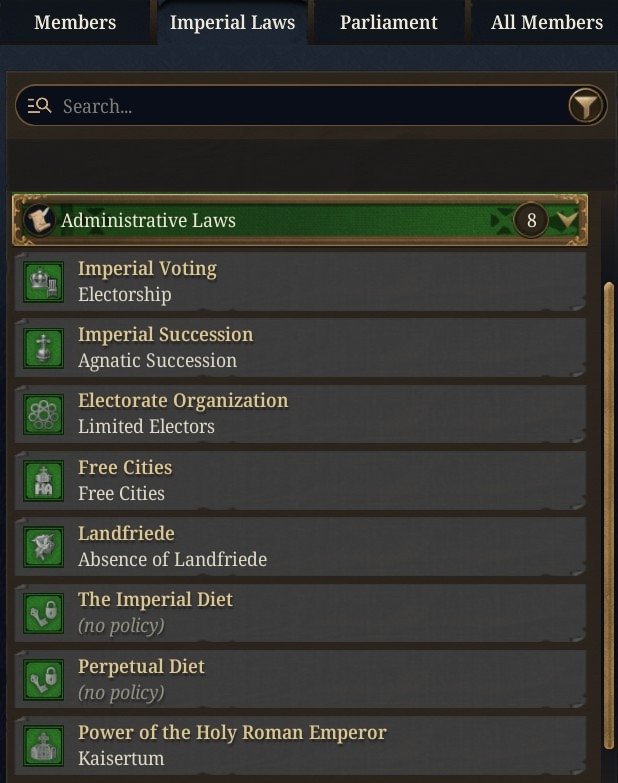This screenshot has height=783, width=618.
Task: Switch to the Parliament tab
Action: (388, 22)
